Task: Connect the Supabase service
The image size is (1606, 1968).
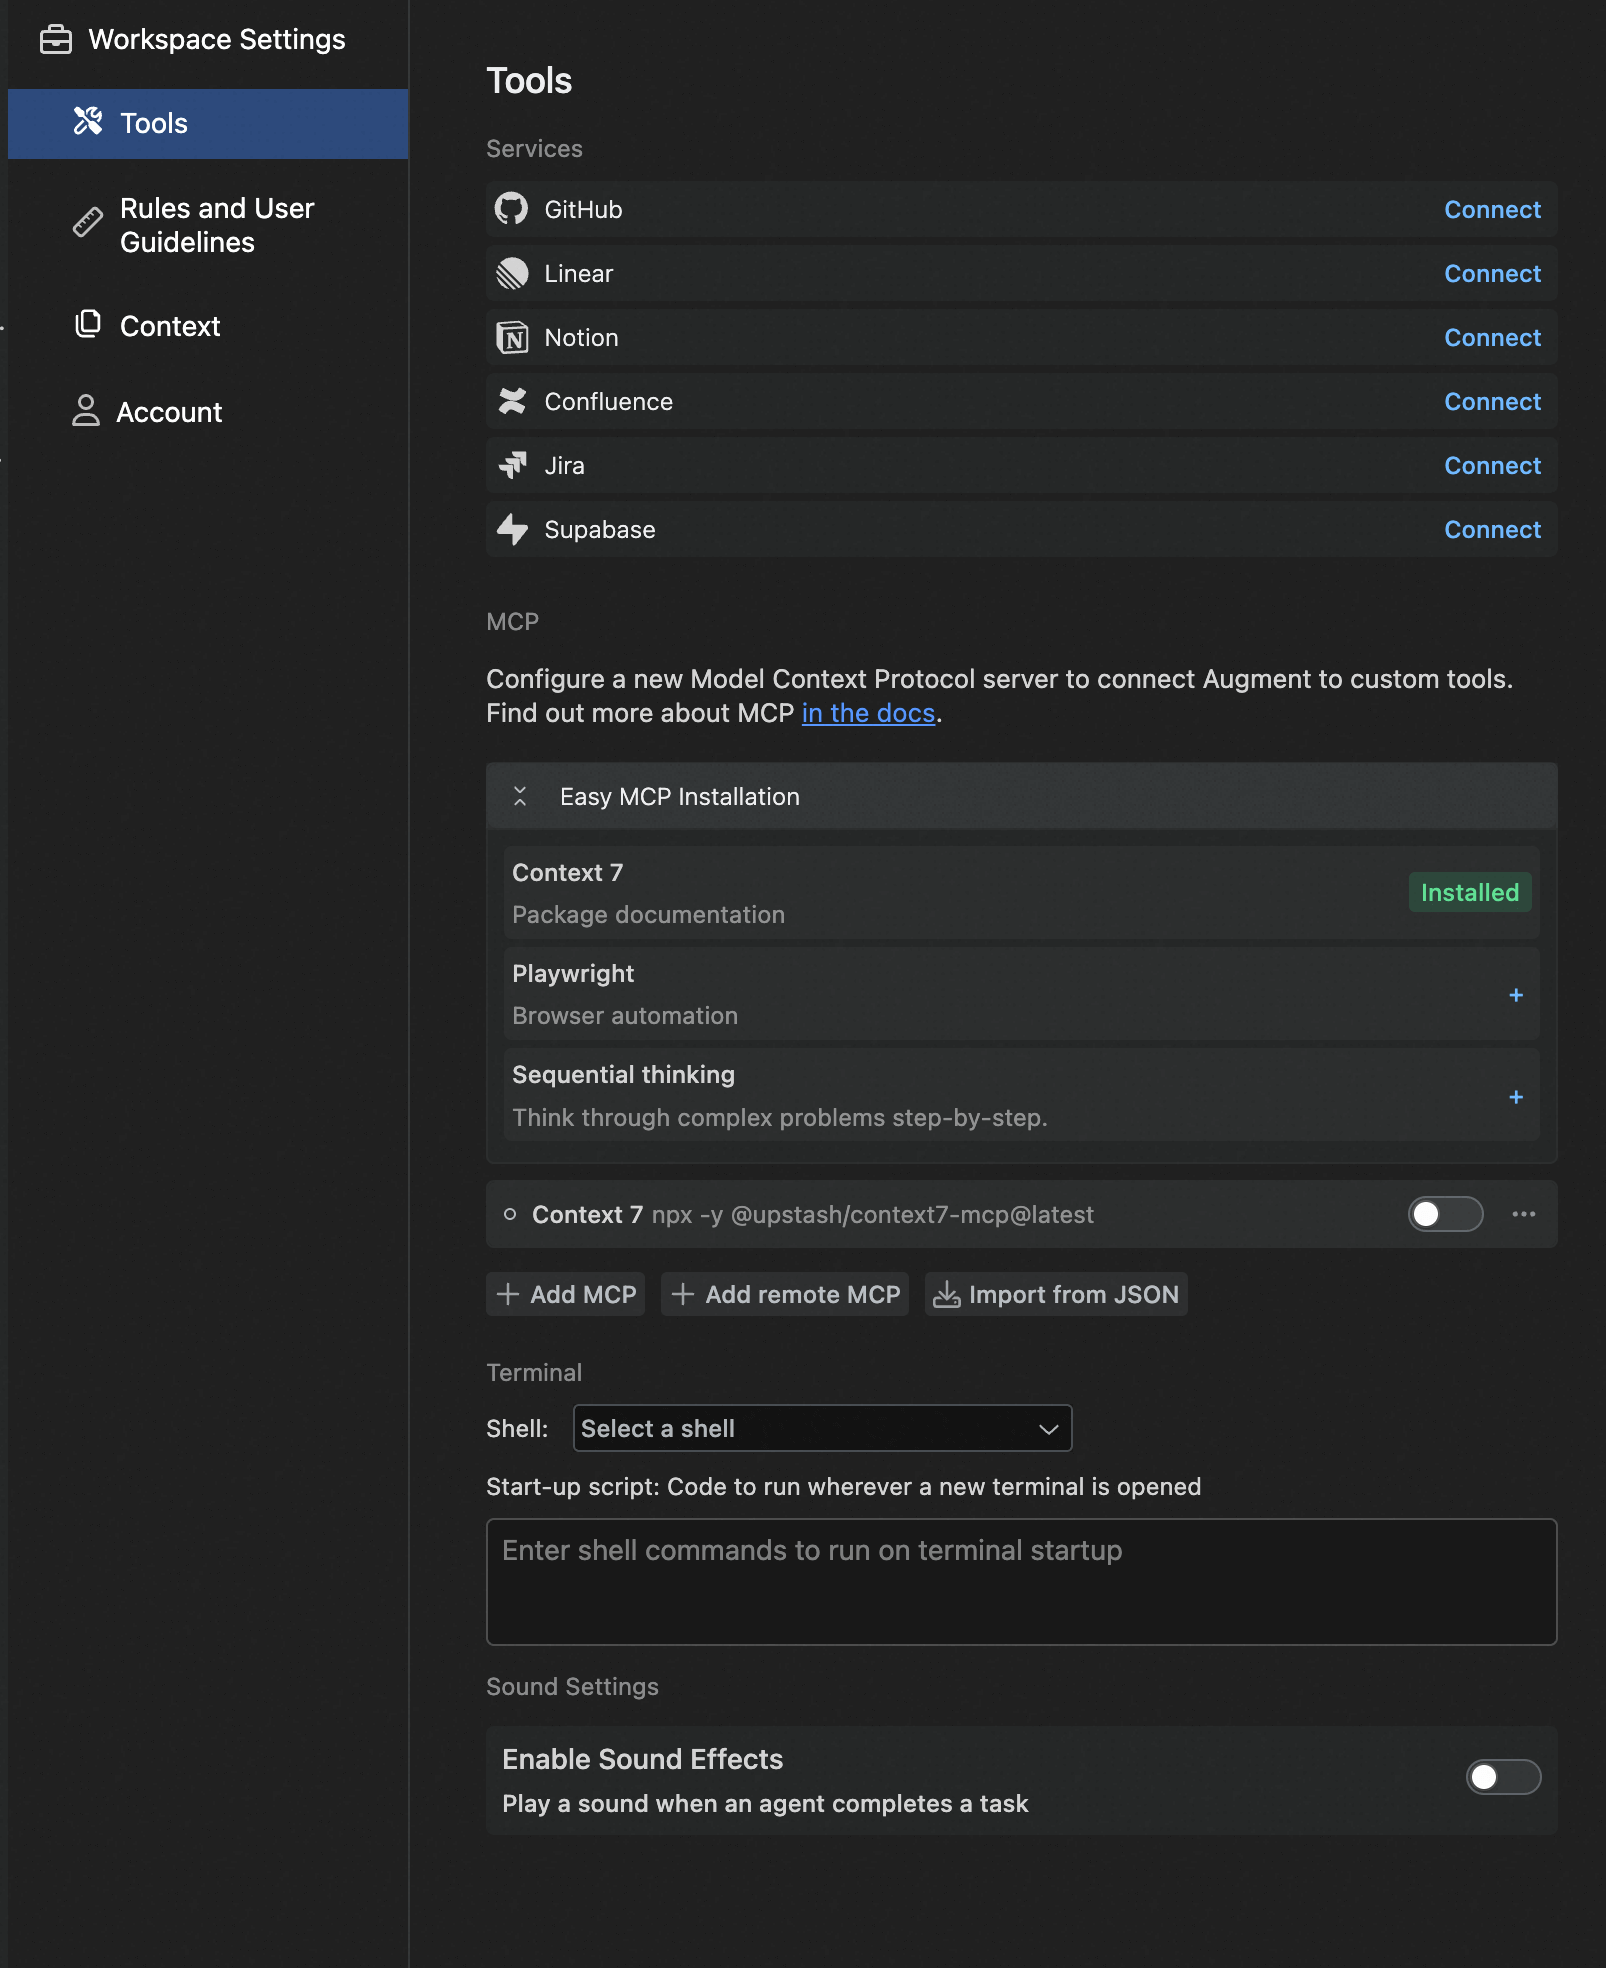Action: pos(1492,529)
